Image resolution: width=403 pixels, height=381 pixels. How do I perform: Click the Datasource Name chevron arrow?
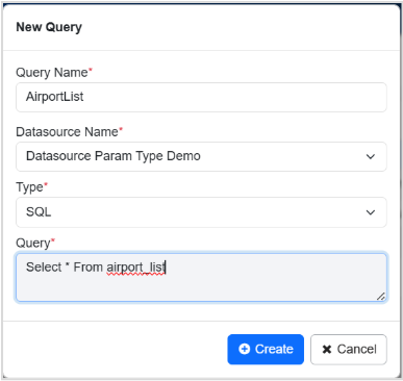click(370, 156)
